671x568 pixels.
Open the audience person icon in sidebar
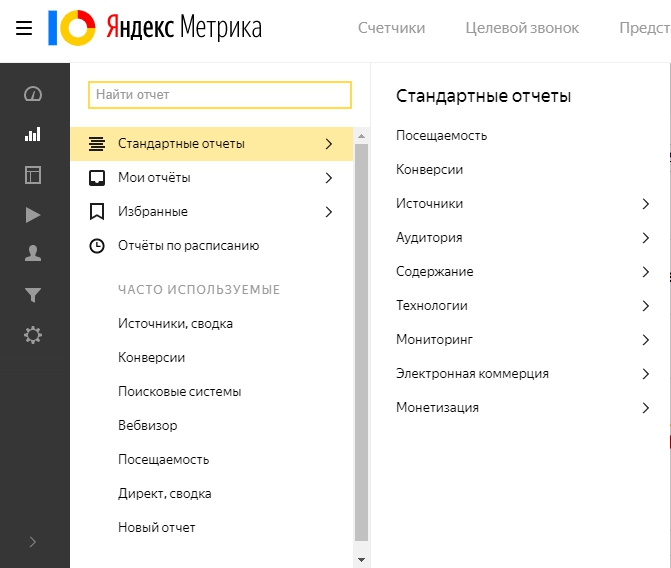tap(33, 254)
